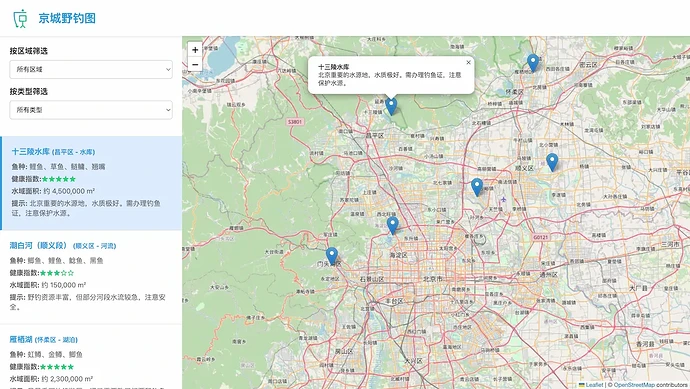Click the popup description about 水源地
Viewport: 690px width, 389px height.
[x=389, y=79]
